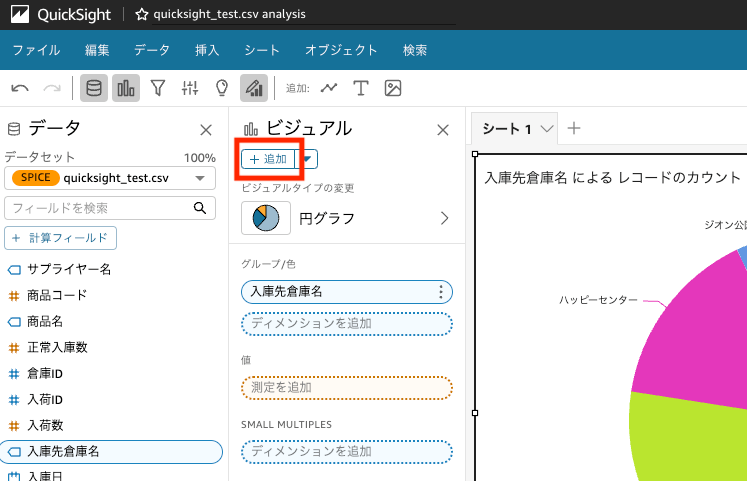This screenshot has width=747, height=481.
Task: Open the 検索 menu
Action: (x=415, y=50)
